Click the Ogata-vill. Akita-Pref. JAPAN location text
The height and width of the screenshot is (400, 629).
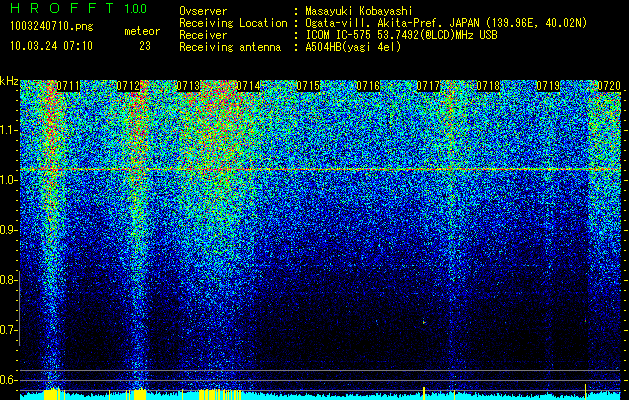coord(446,23)
